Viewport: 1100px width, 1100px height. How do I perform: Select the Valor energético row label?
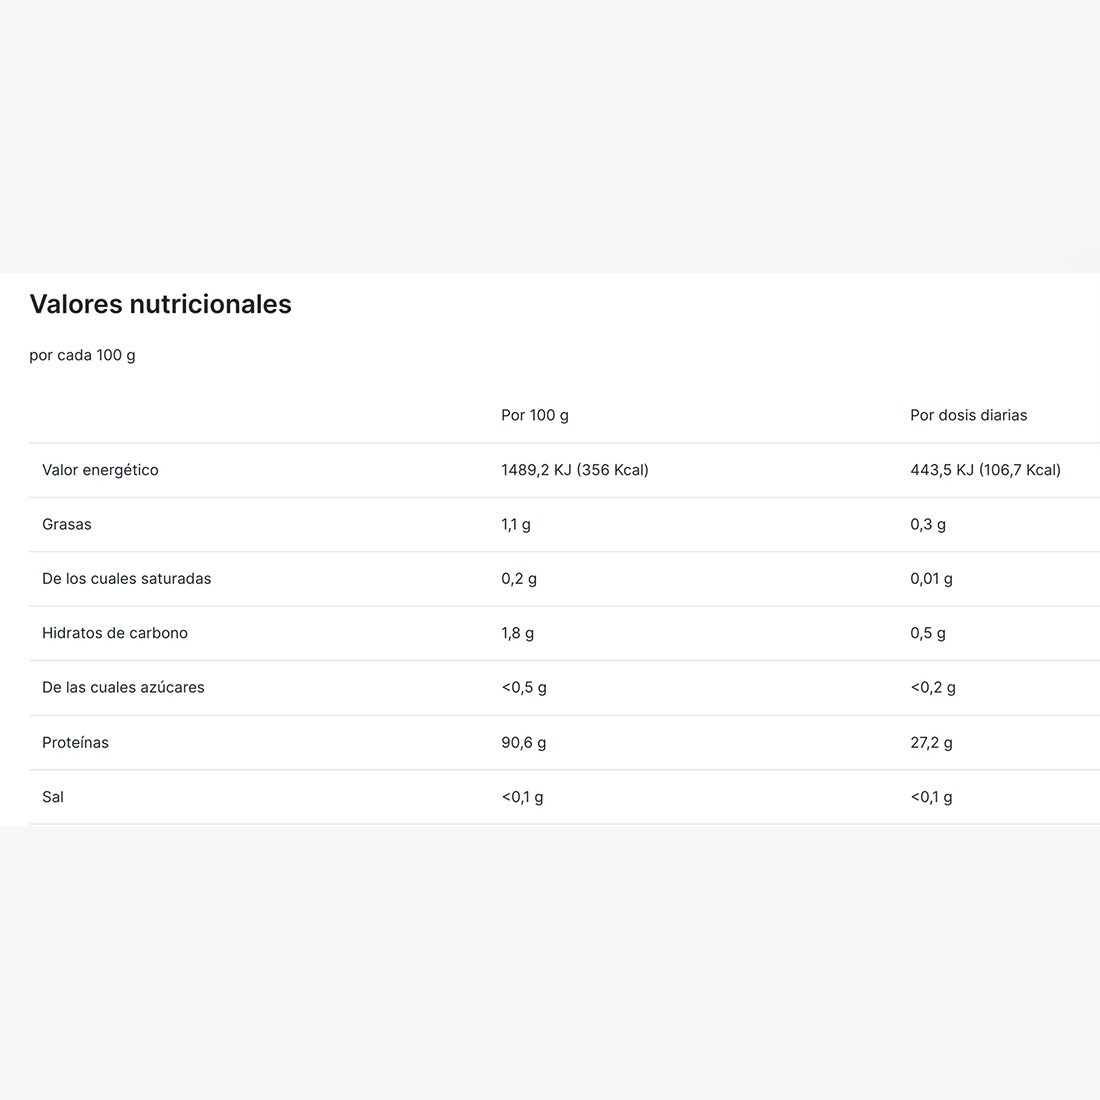(100, 470)
